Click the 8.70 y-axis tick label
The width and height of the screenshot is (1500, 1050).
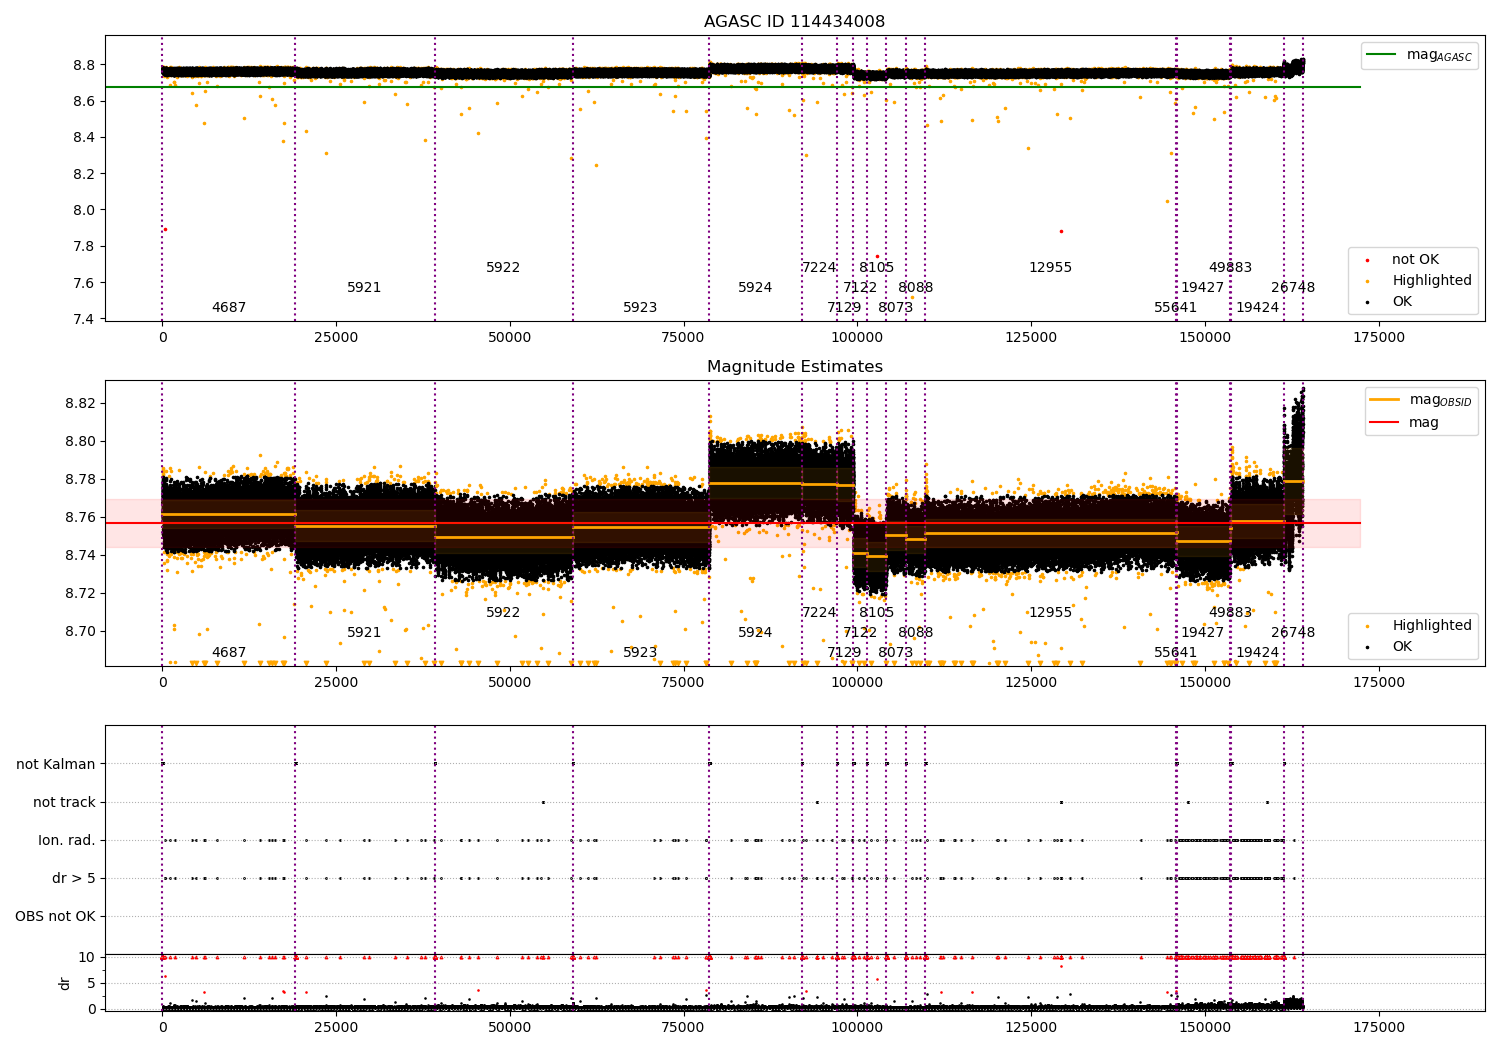tap(80, 632)
